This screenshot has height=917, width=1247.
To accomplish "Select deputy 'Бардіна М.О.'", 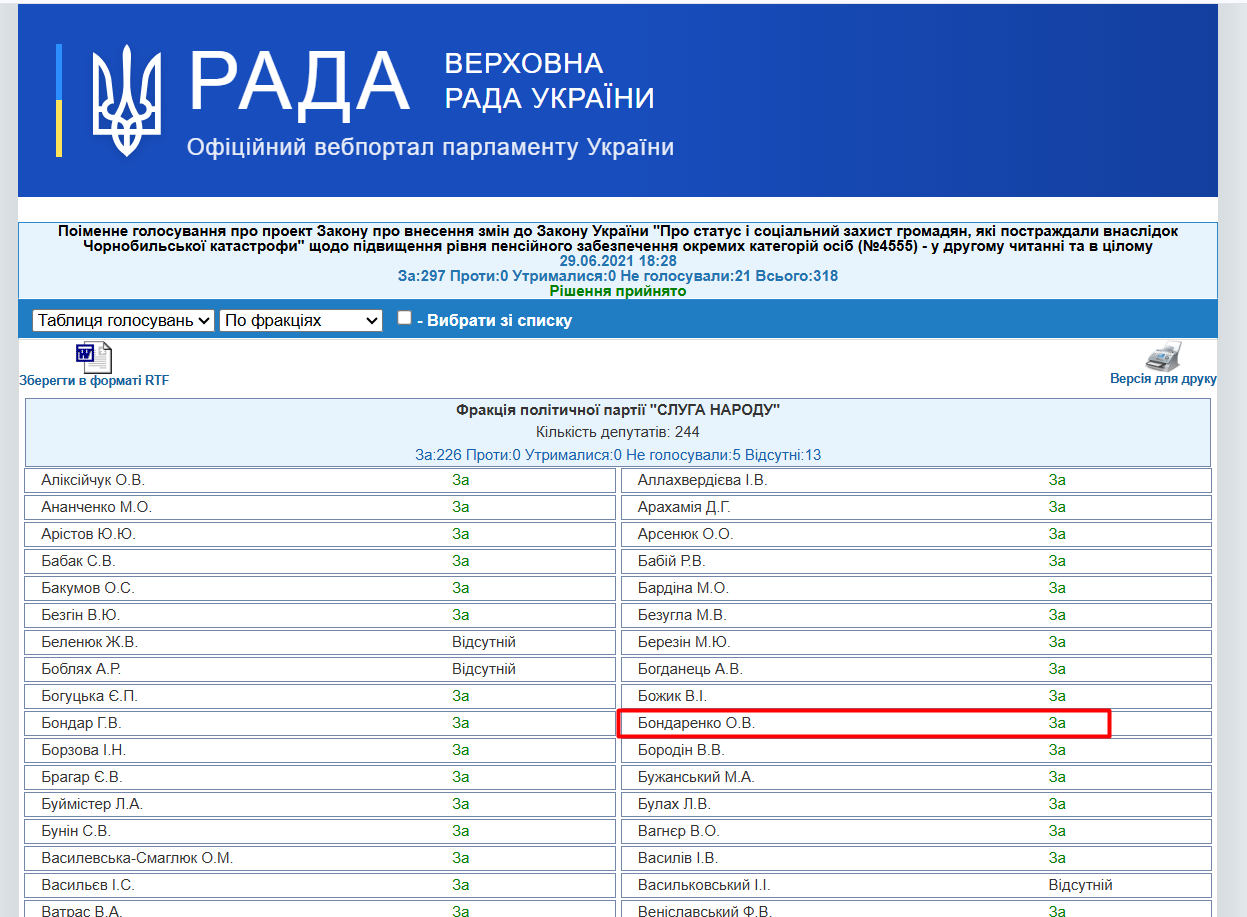I will tap(684, 588).
